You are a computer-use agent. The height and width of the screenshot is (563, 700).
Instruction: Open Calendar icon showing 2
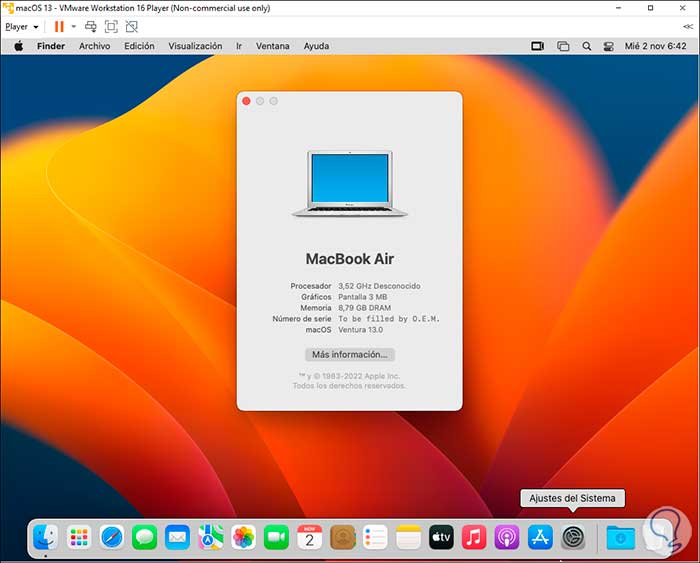click(x=309, y=537)
